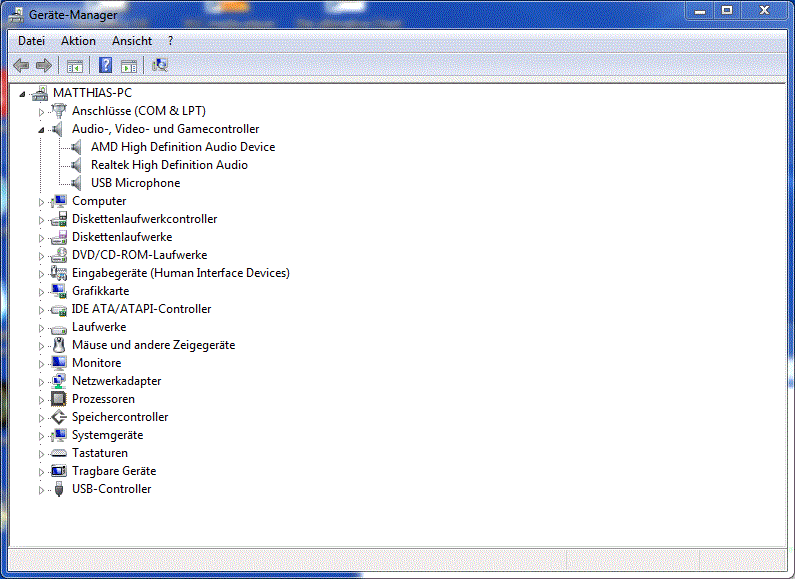Close the Geräte-Manager window

[x=765, y=10]
